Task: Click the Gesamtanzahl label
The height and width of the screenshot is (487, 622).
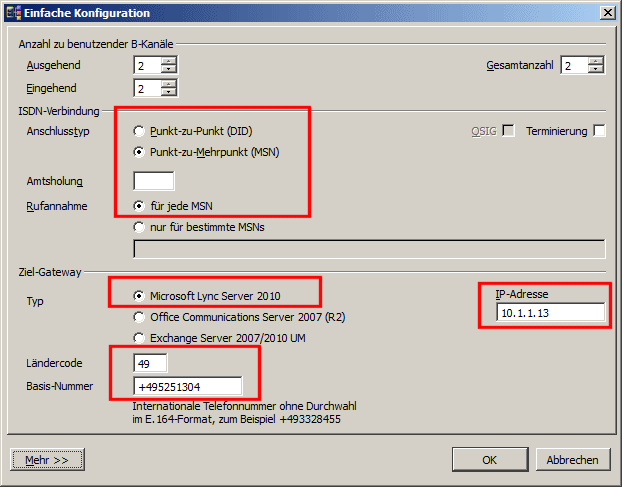Action: [520, 65]
